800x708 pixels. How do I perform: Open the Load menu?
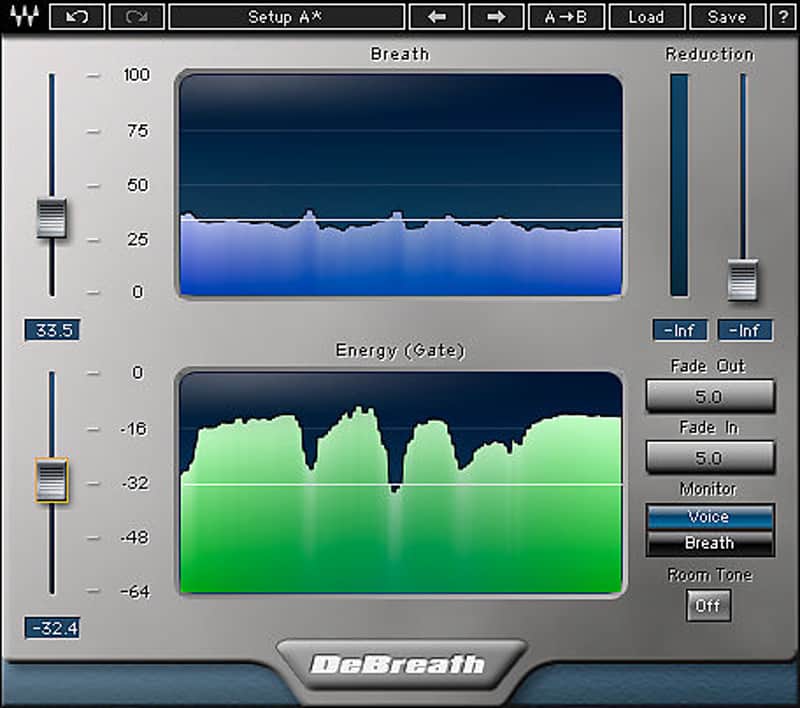646,17
